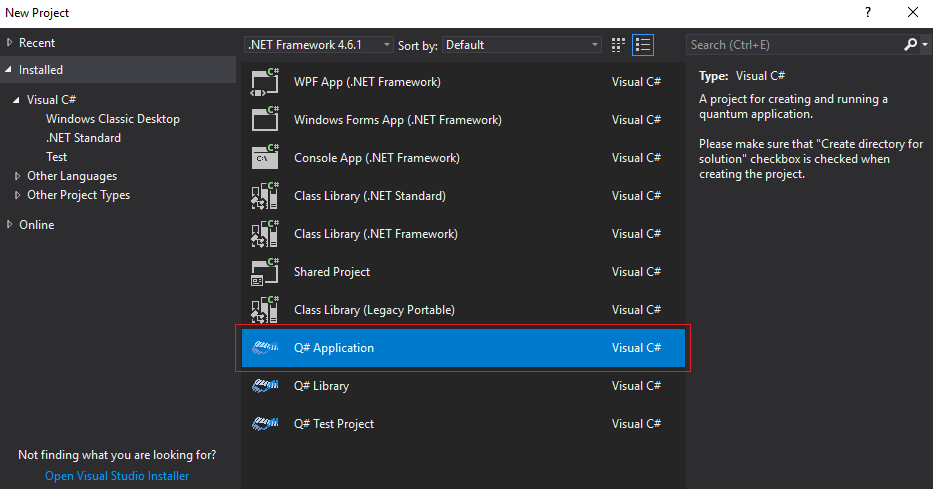Click the Installed section label
Image resolution: width=933 pixels, height=489 pixels.
(40, 70)
